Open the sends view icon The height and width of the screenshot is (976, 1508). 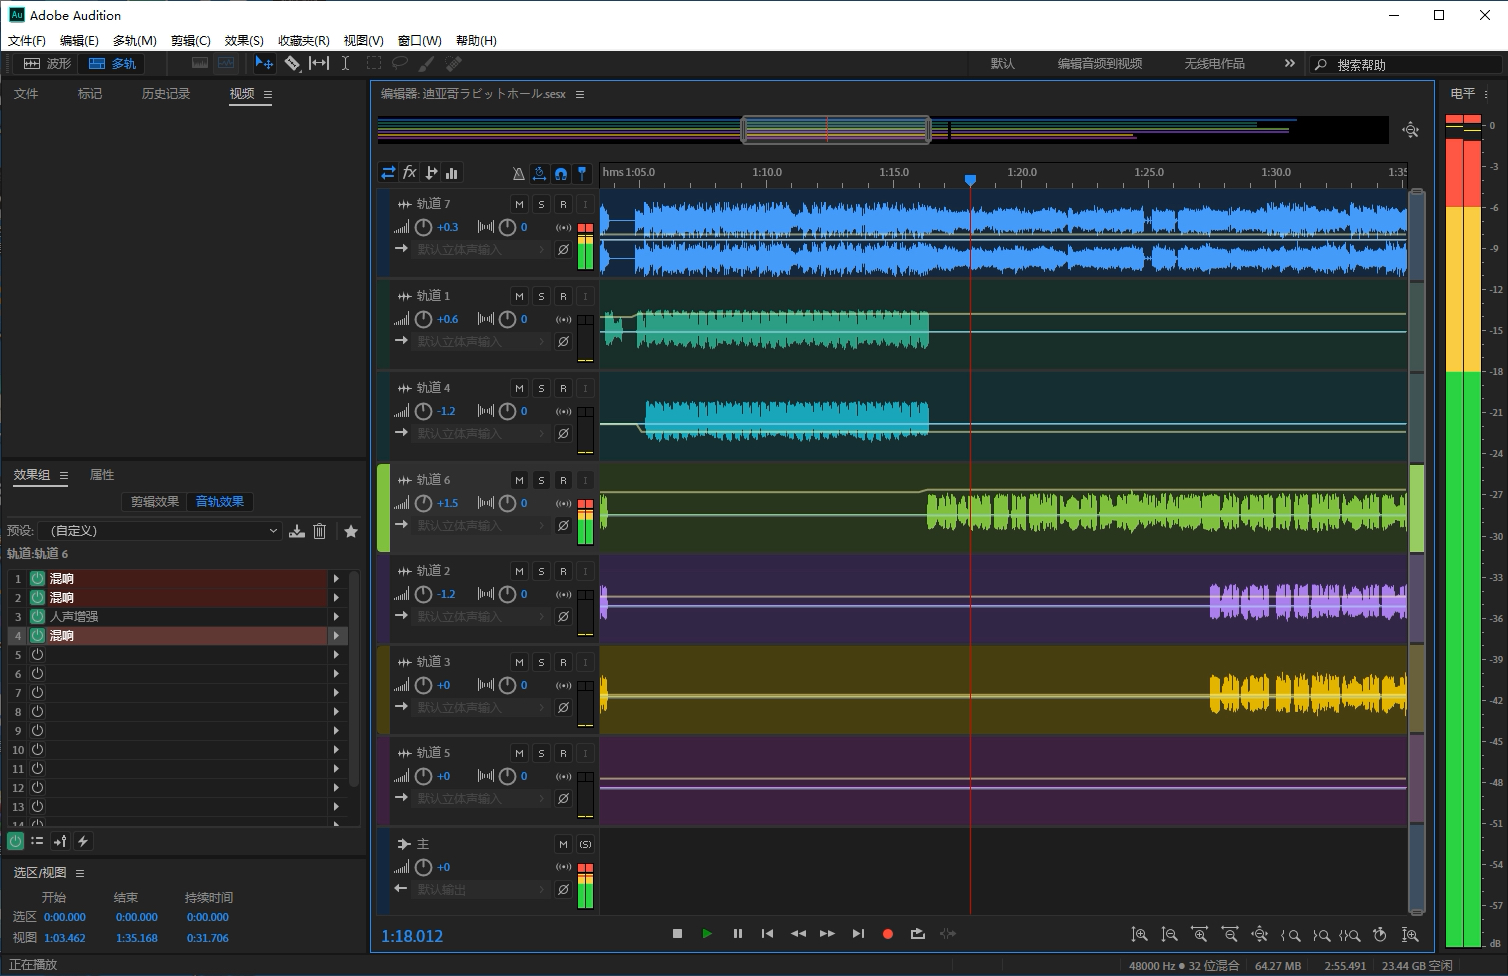(x=431, y=173)
